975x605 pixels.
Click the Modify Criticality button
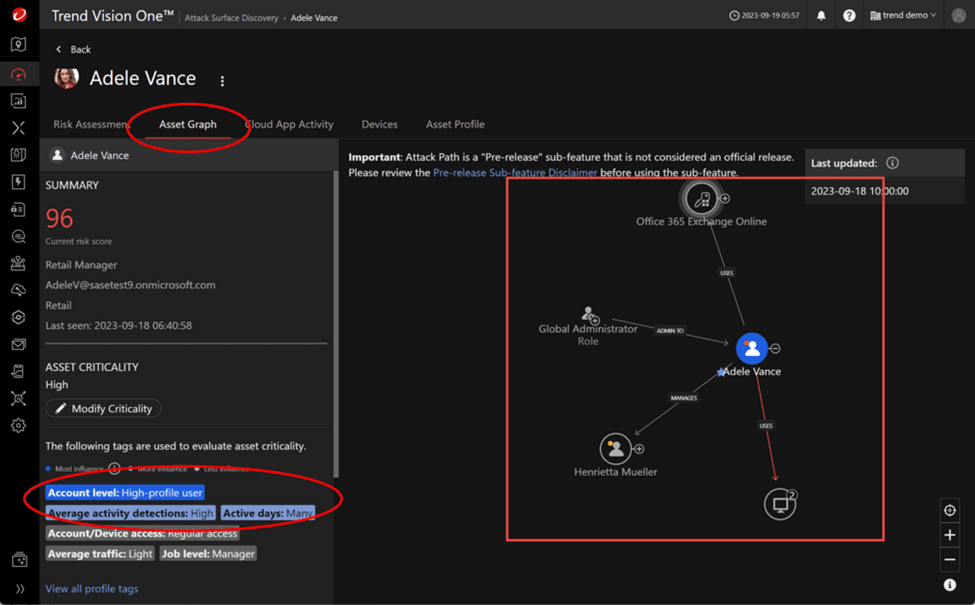(103, 409)
